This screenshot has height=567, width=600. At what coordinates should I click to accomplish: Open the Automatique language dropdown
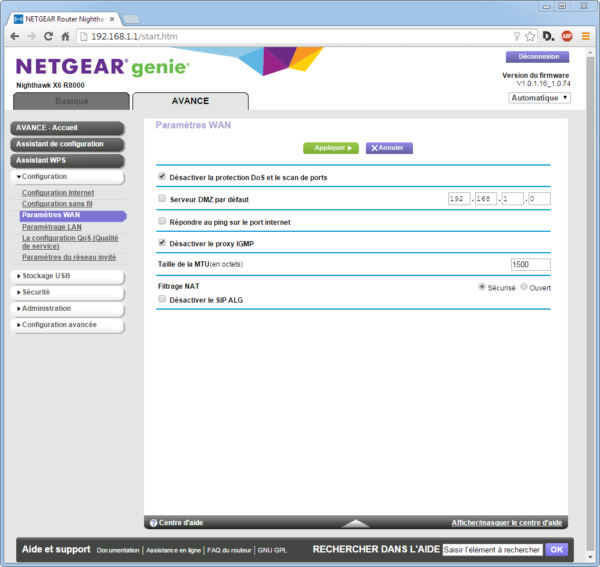tap(539, 98)
